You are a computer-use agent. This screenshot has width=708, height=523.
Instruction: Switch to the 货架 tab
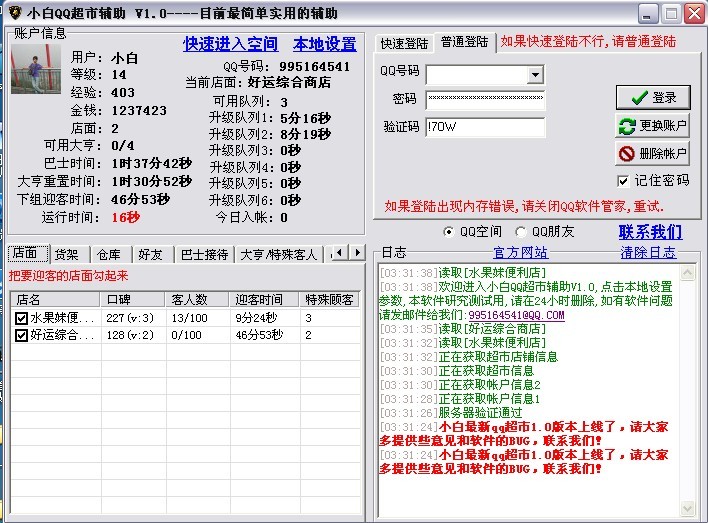pos(69,255)
